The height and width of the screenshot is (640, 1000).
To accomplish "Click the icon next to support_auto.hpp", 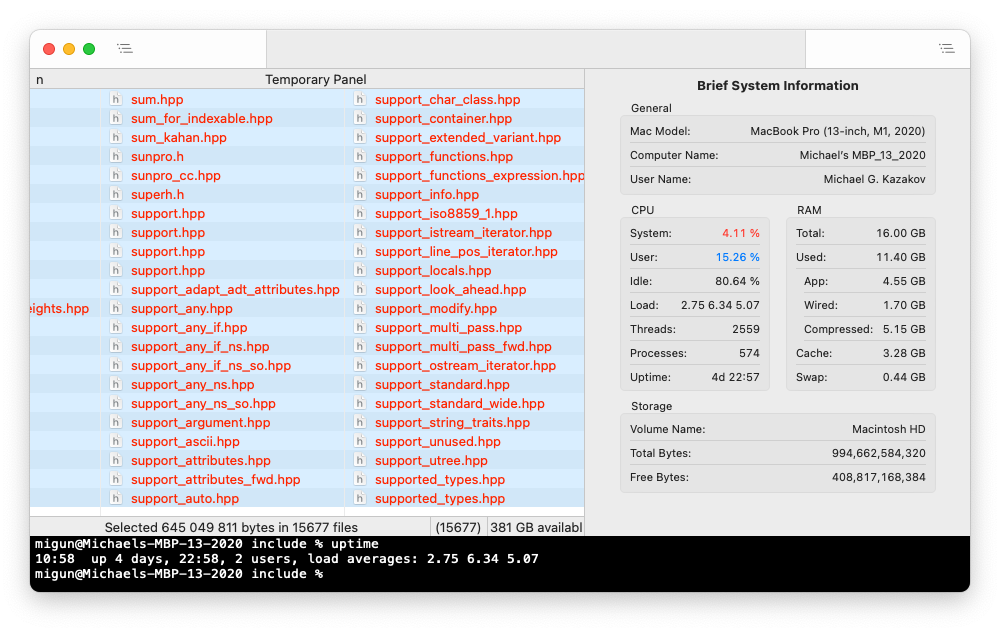I will point(116,499).
